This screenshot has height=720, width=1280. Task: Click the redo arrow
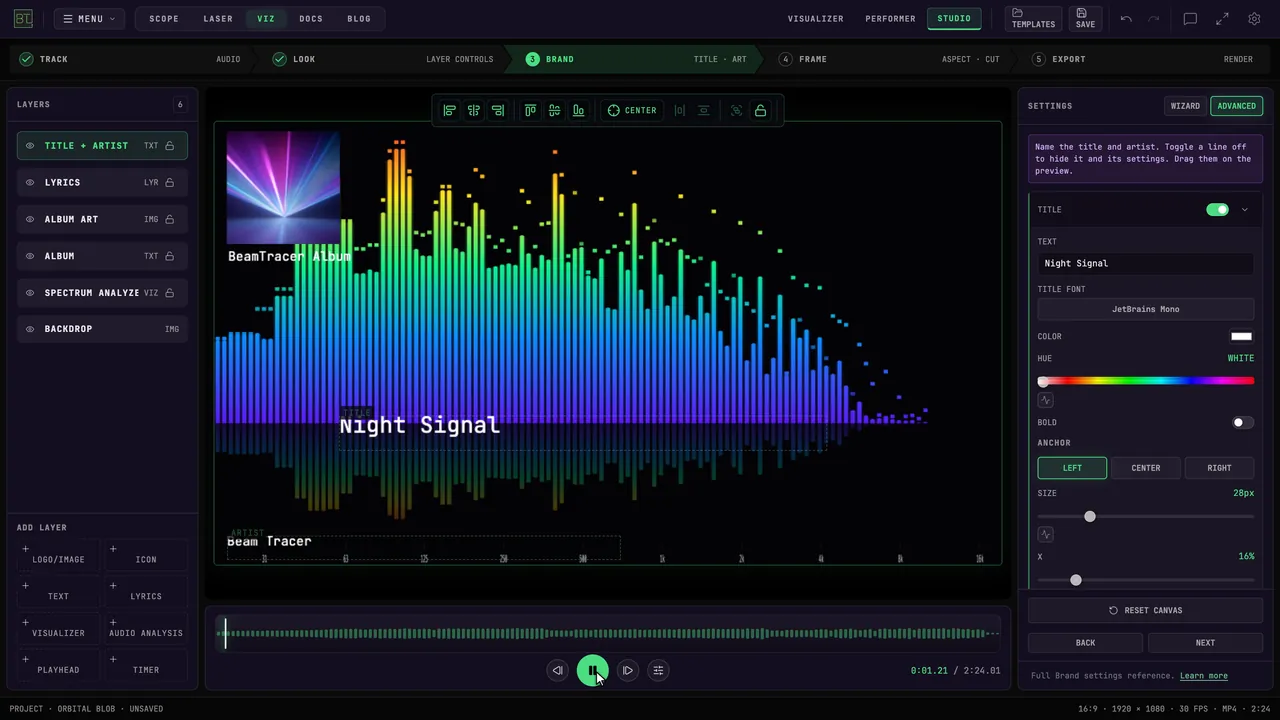pos(1154,19)
